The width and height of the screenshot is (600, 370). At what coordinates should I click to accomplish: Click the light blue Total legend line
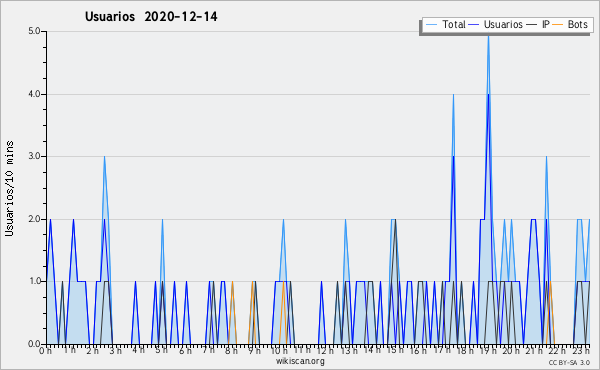pos(431,25)
